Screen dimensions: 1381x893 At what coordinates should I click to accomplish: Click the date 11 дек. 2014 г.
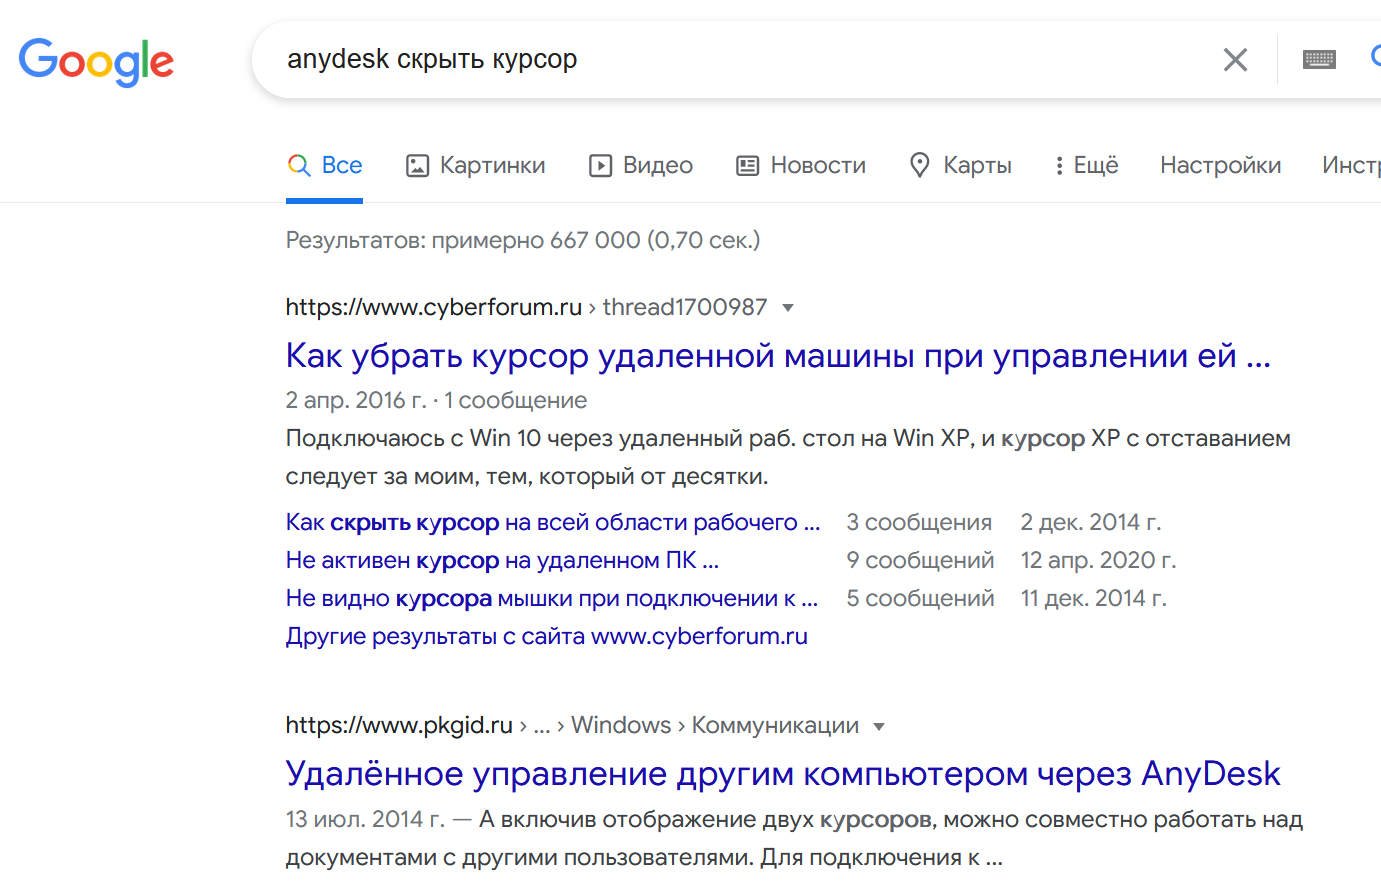click(1094, 598)
